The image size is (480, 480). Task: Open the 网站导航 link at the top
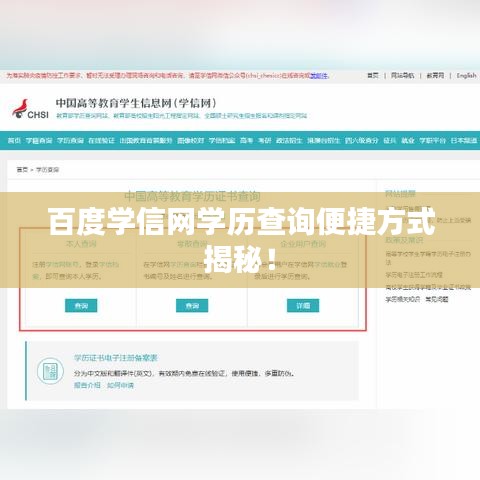[402, 76]
